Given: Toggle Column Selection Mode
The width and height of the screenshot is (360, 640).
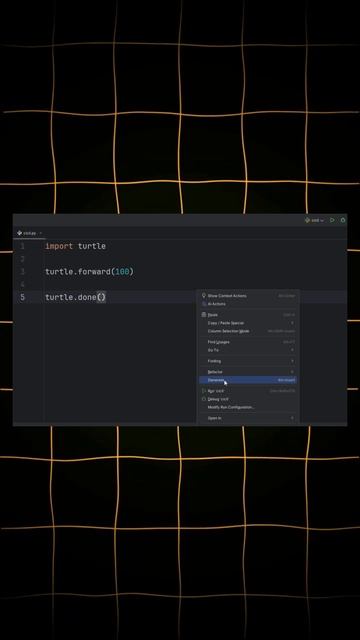Looking at the screenshot, I should click(249, 331).
